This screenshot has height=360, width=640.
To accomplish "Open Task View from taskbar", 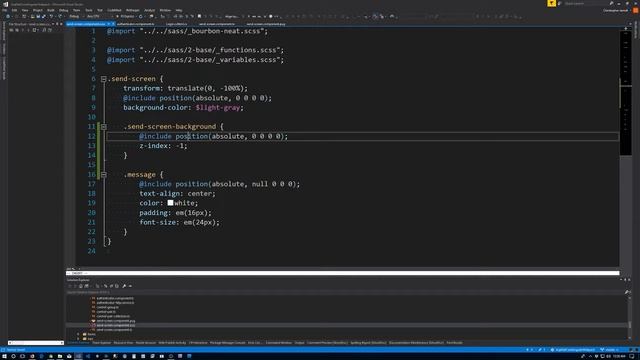I will pos(22,356).
